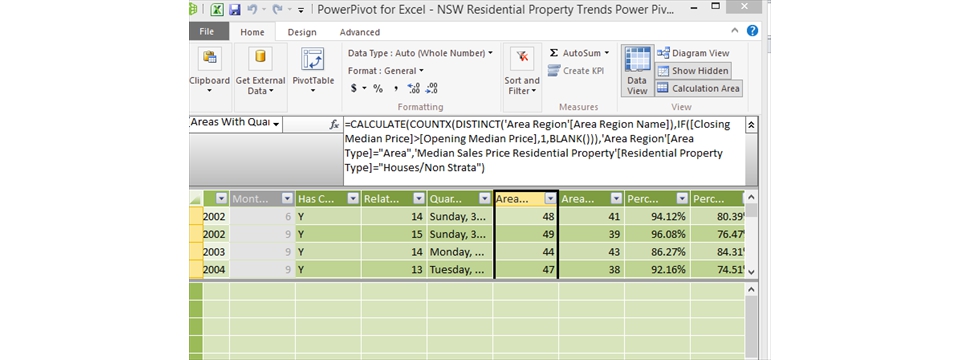
Task: Switch to Data View
Action: click(637, 70)
